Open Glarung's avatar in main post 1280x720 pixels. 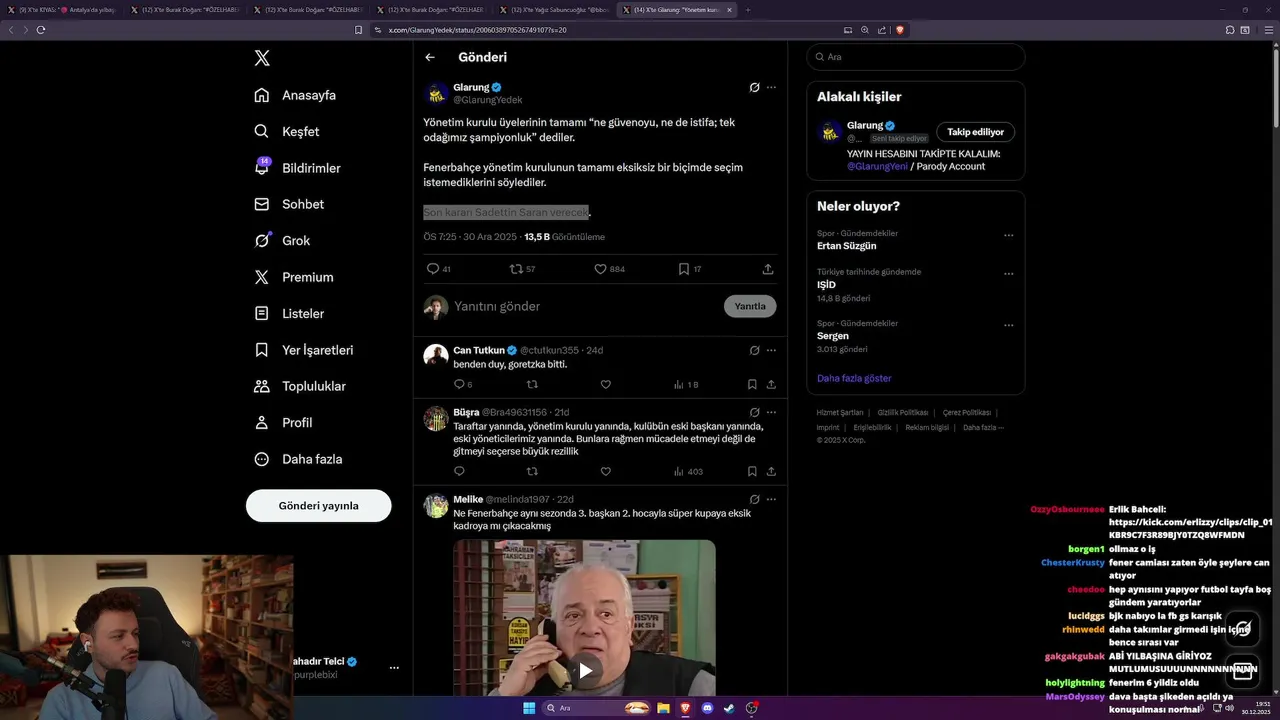(436, 94)
